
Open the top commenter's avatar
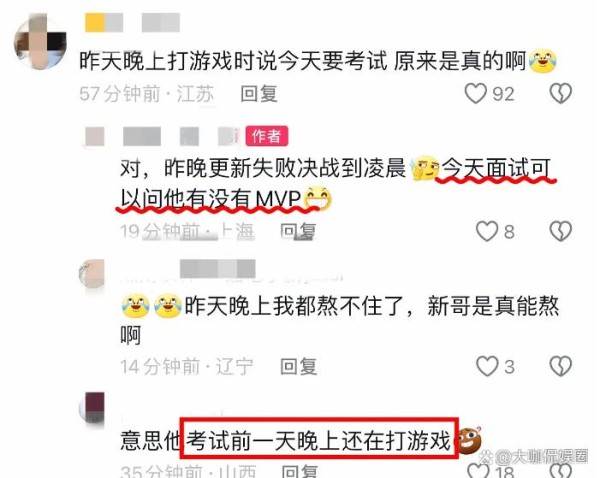(x=40, y=41)
